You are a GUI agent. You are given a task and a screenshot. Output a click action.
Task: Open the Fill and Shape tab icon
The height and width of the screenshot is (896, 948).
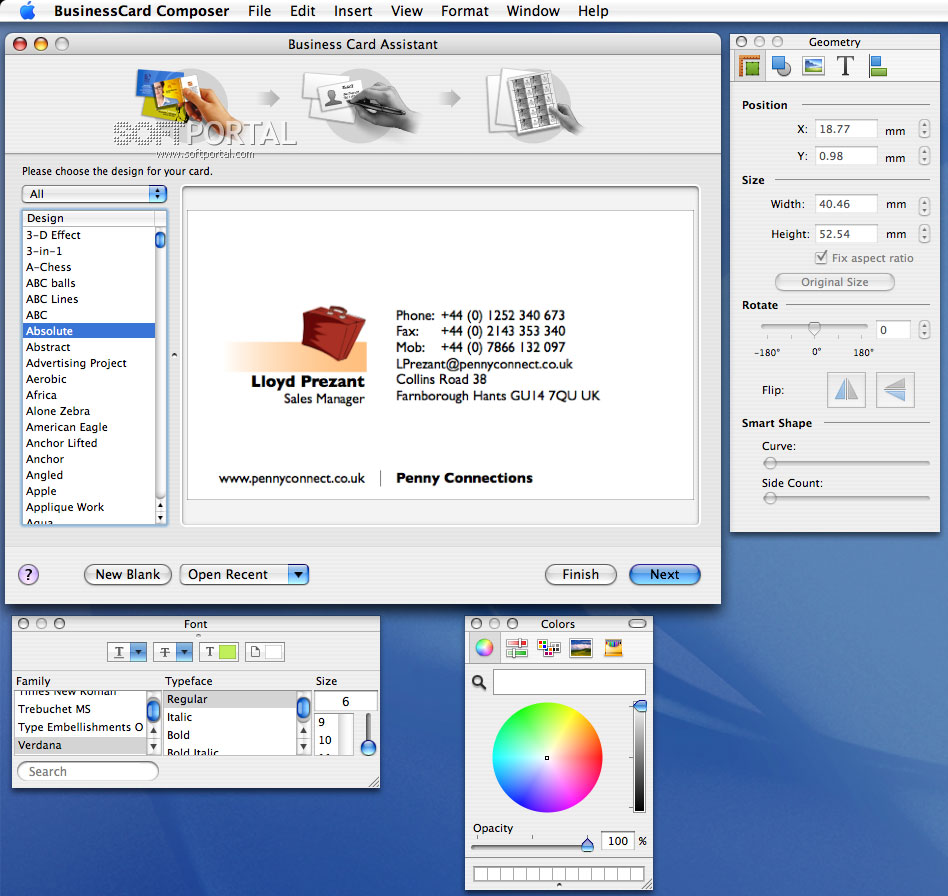pos(781,67)
